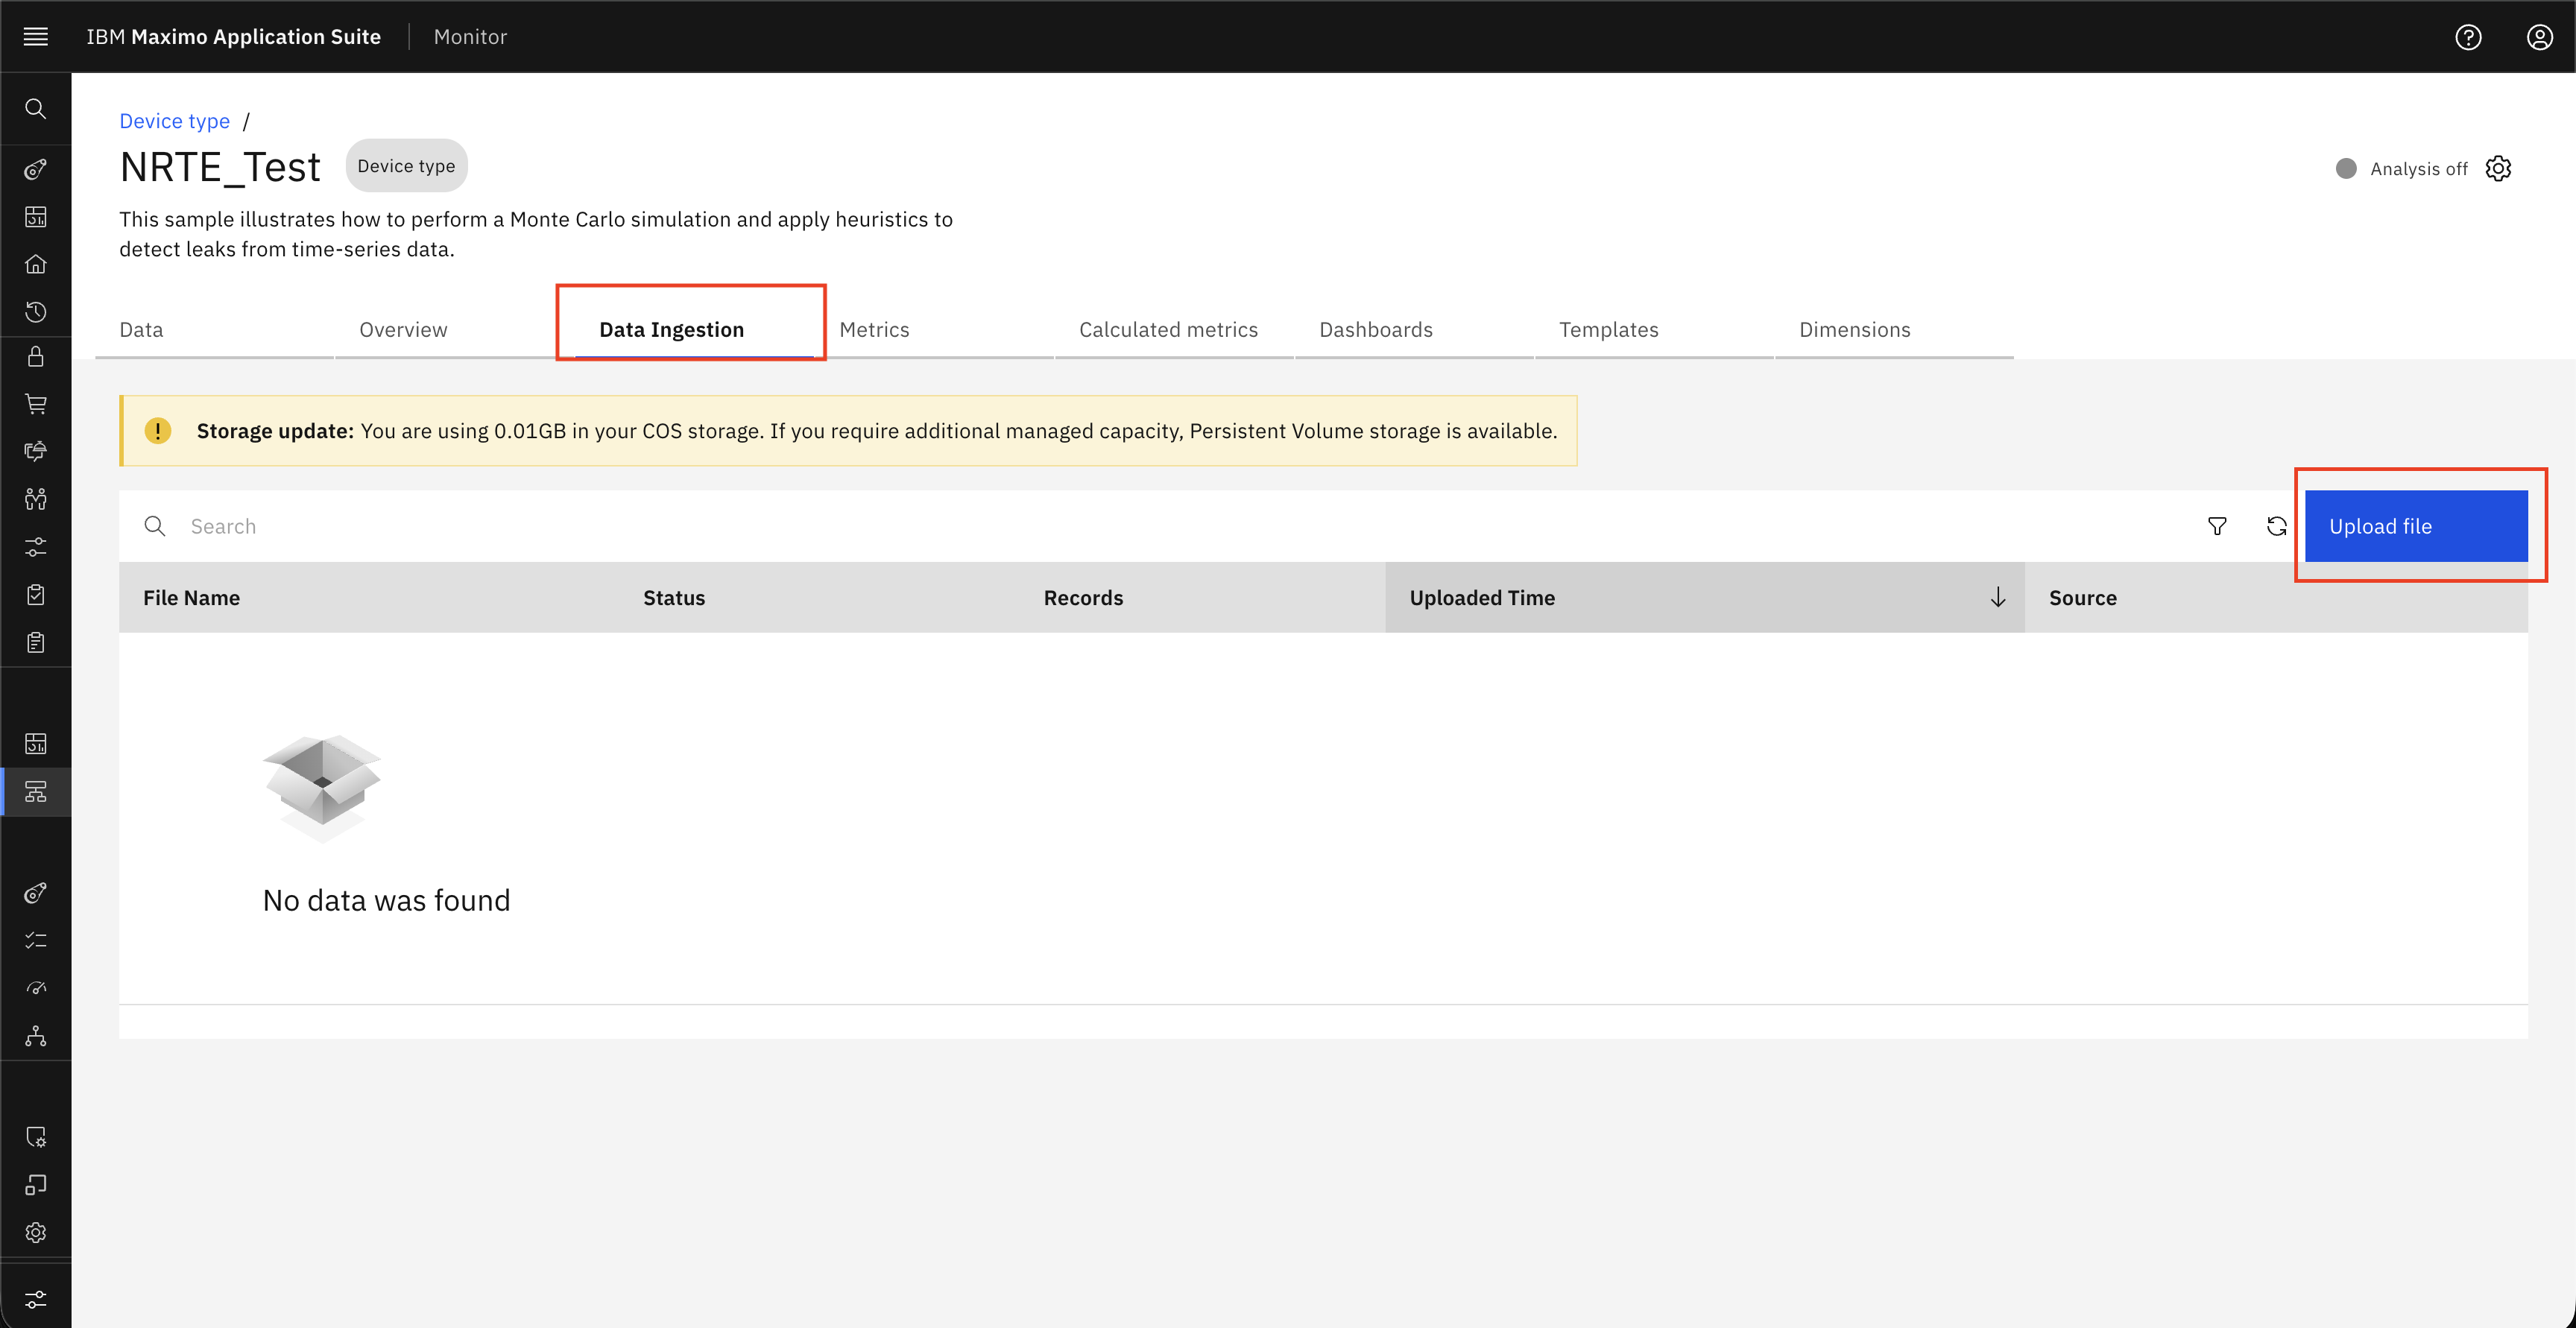Open the hamburger navigation menu

coord(36,37)
